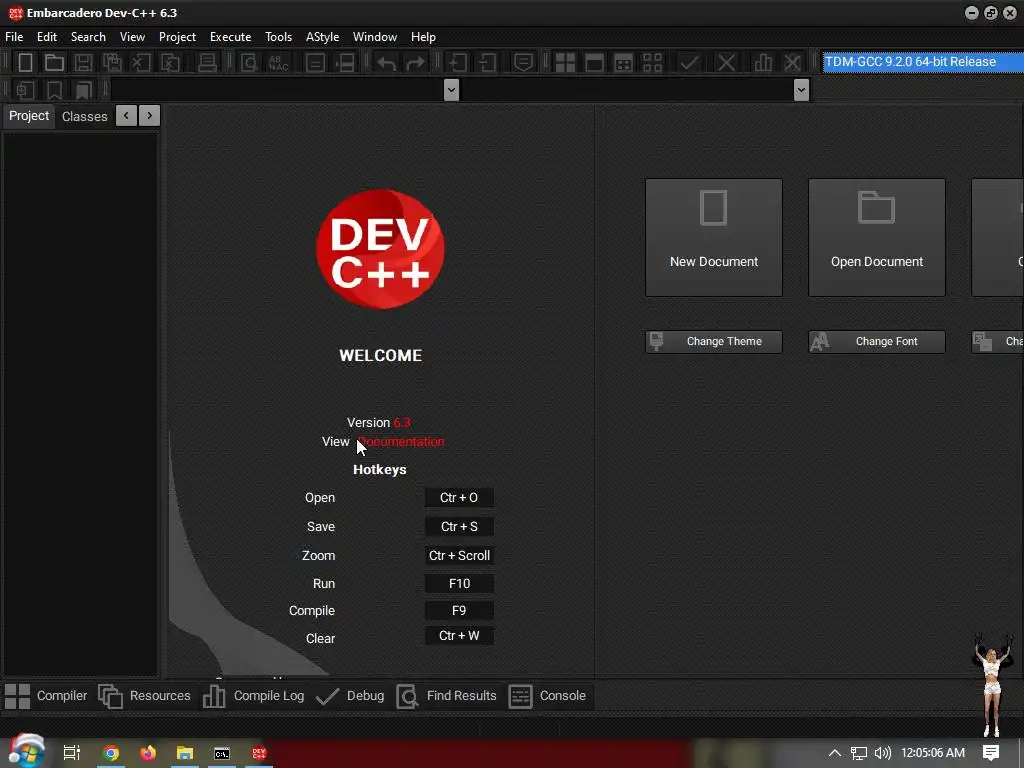Click the Run toolbar icon (window)
This screenshot has width=1024, height=768.
coord(594,63)
